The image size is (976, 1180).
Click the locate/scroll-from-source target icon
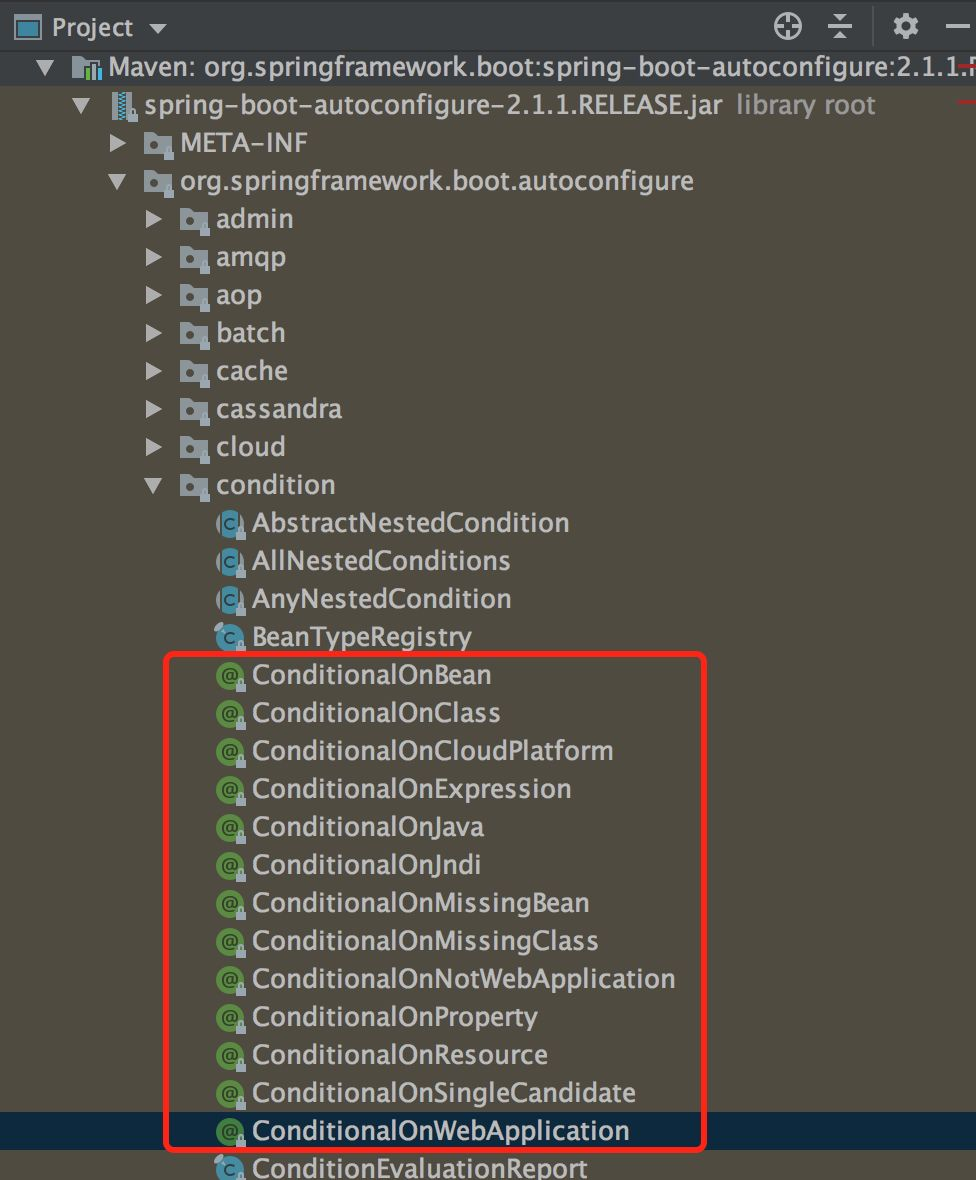[787, 26]
